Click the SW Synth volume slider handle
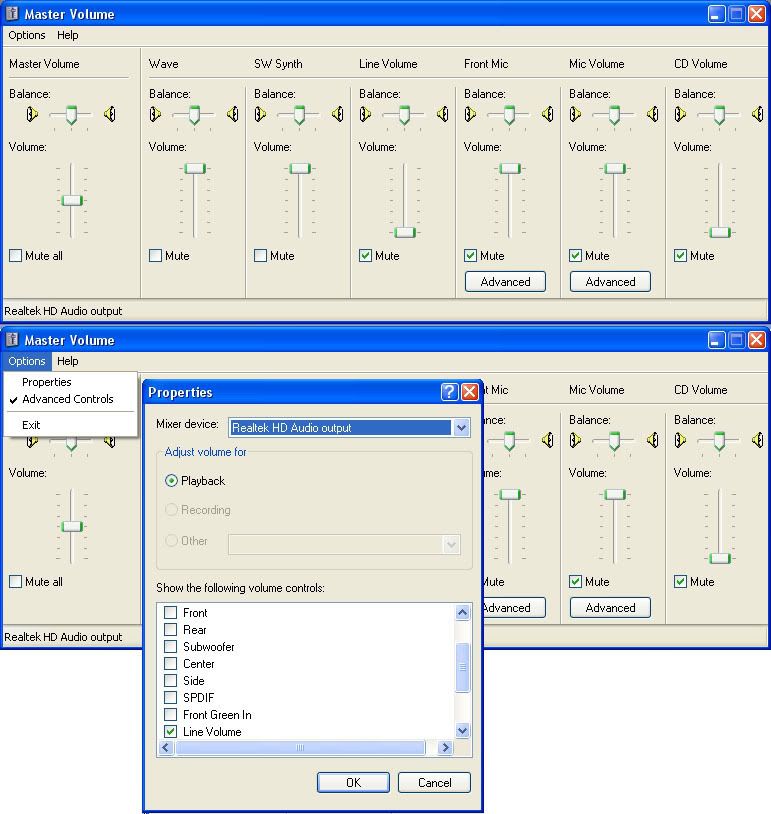This screenshot has width=771, height=814. 300,169
